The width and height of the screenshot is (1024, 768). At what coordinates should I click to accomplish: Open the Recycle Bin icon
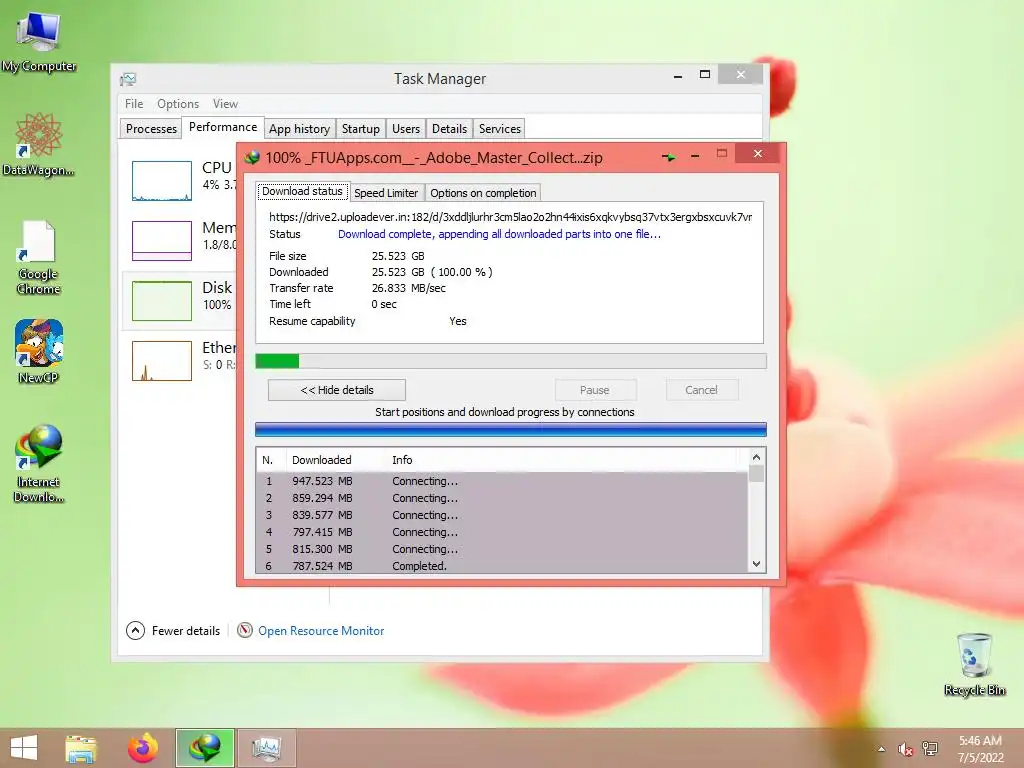[974, 664]
